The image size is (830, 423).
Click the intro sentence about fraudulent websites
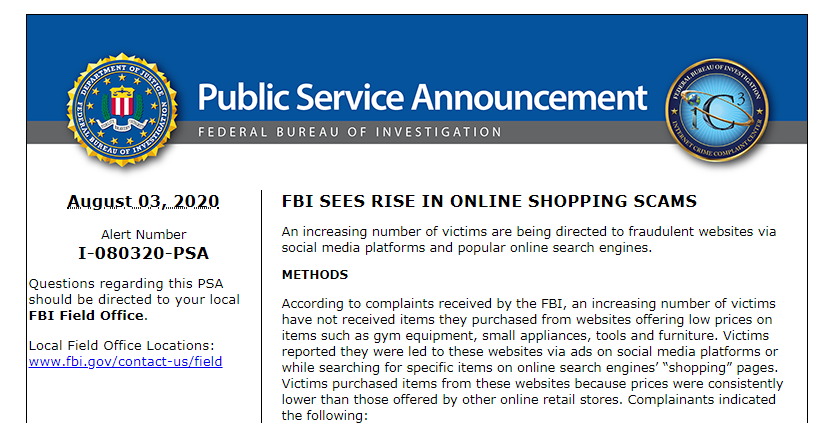click(x=529, y=240)
